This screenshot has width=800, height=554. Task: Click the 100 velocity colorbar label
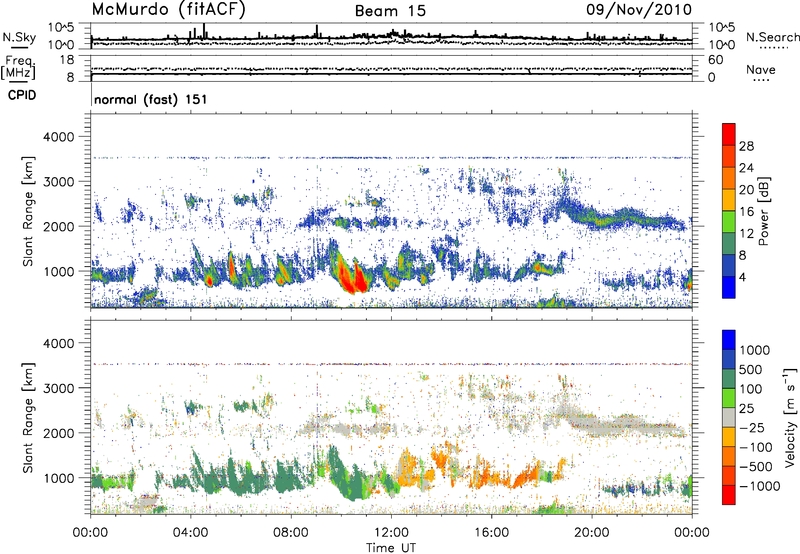pos(751,389)
